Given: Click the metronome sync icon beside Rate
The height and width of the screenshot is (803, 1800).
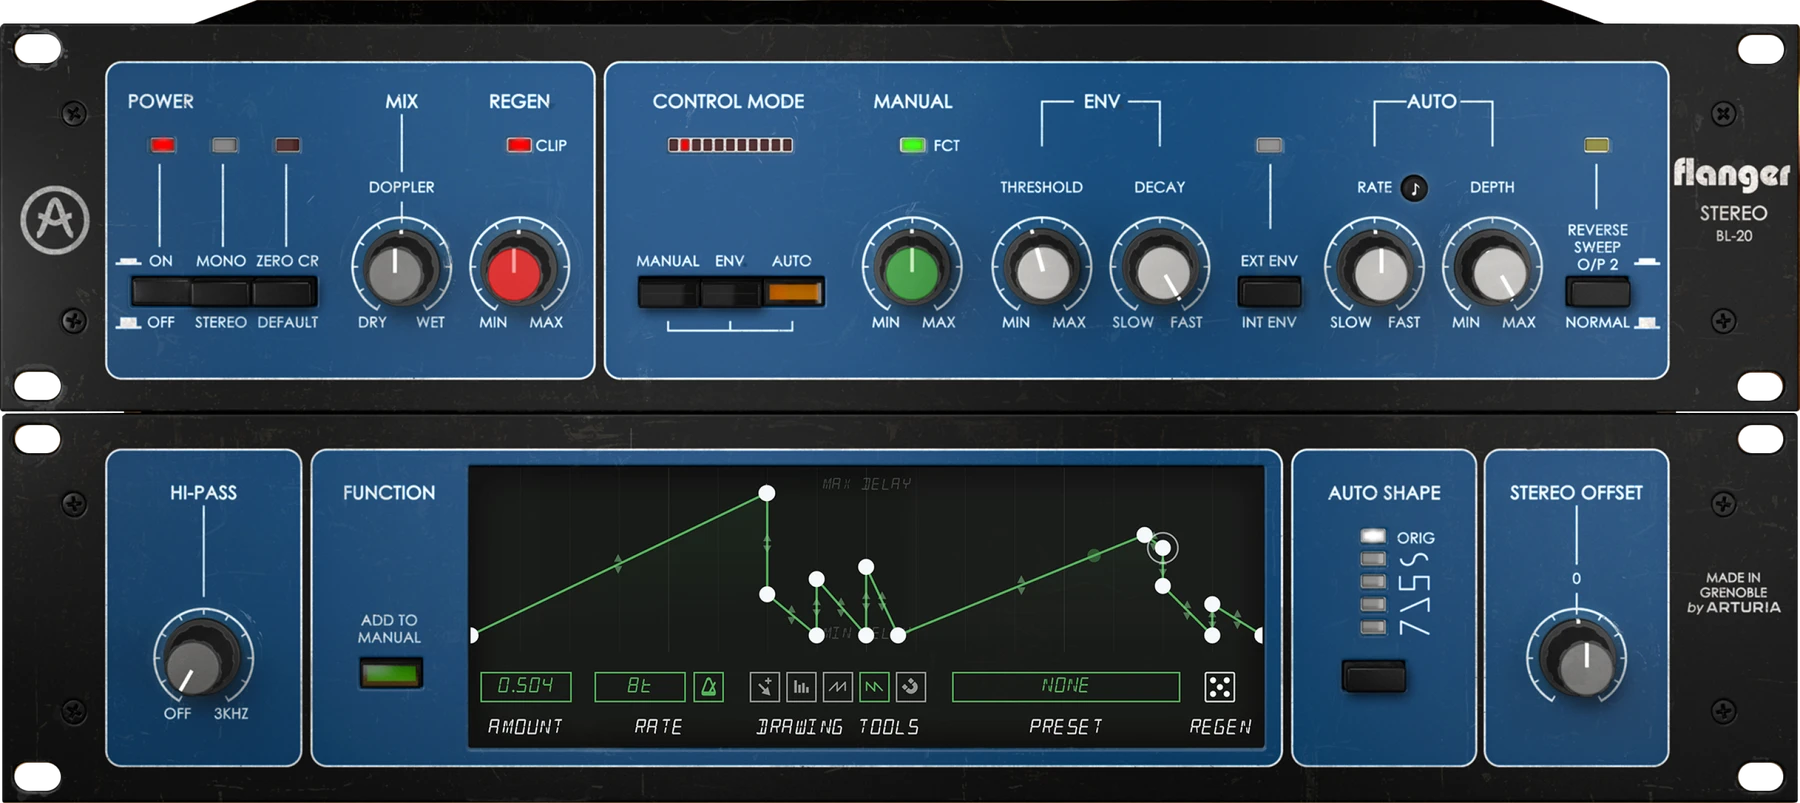Looking at the screenshot, I should click(x=708, y=687).
